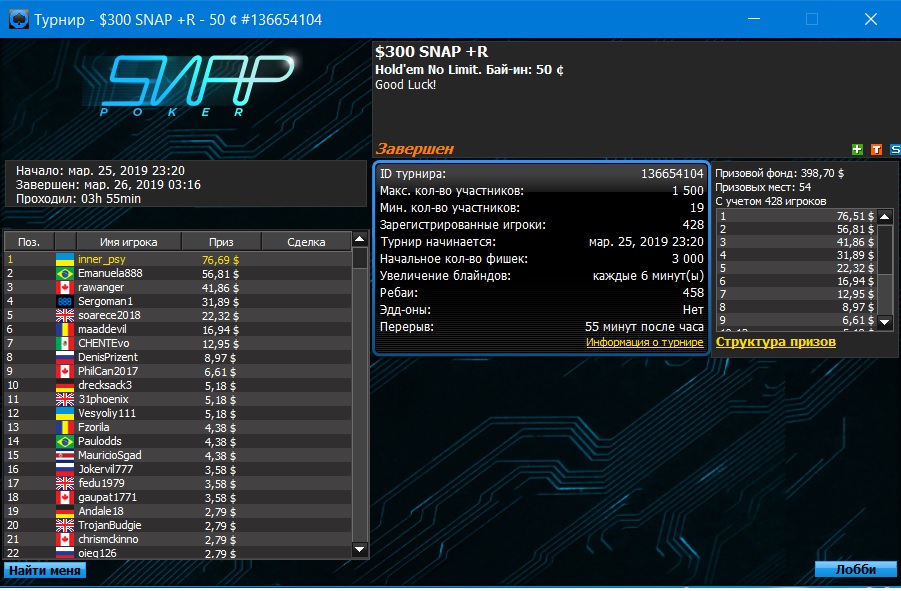
Task: Click the blue S icon
Action: [x=895, y=149]
